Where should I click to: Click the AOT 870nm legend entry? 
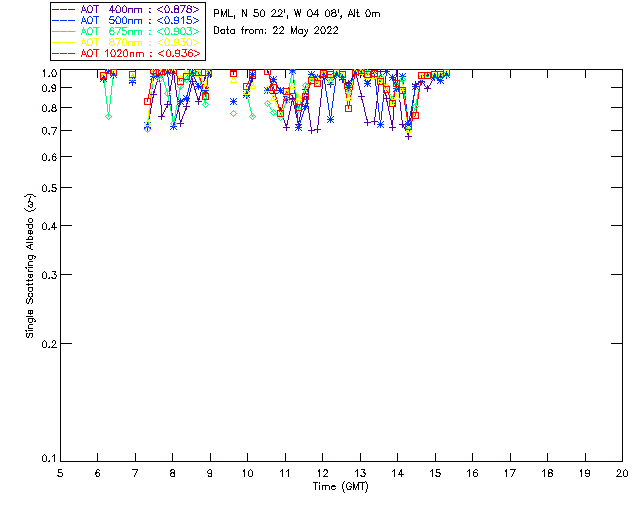[127, 42]
